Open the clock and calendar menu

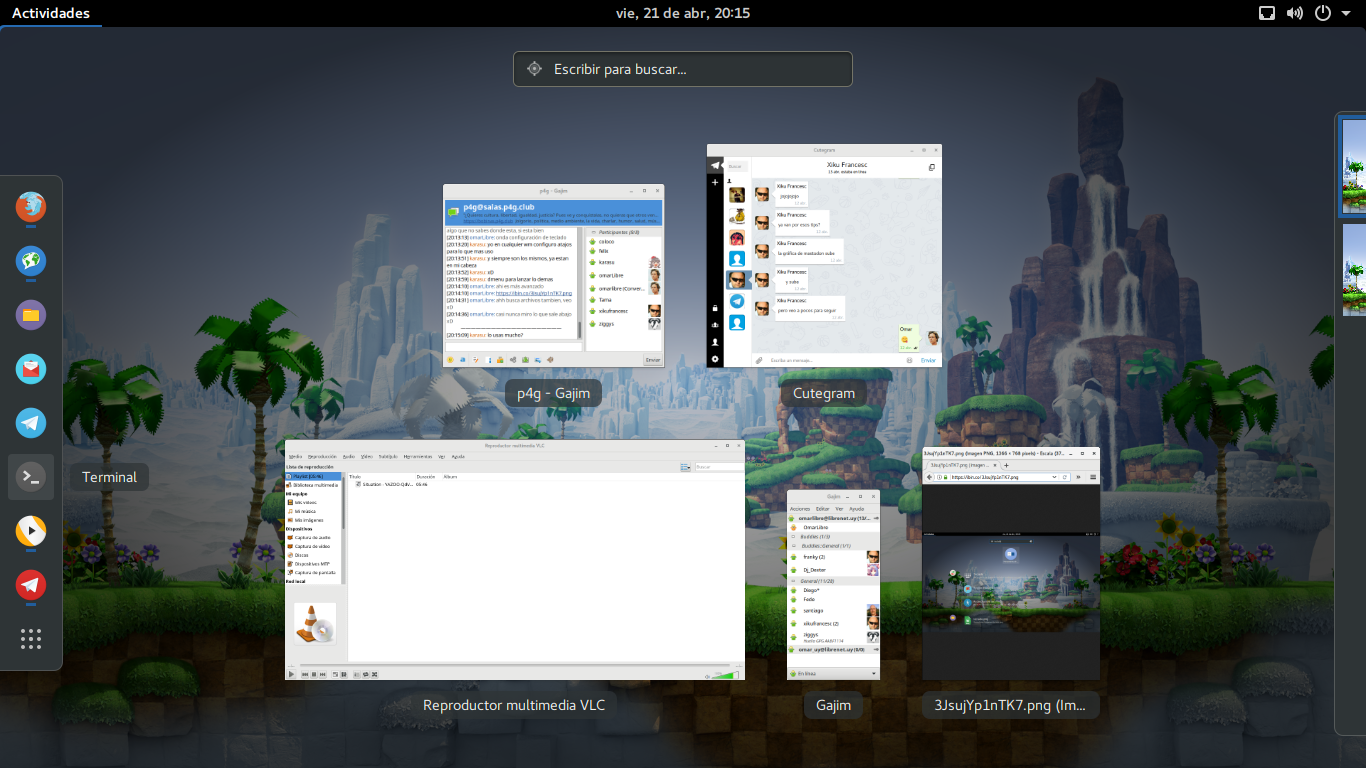coord(683,13)
